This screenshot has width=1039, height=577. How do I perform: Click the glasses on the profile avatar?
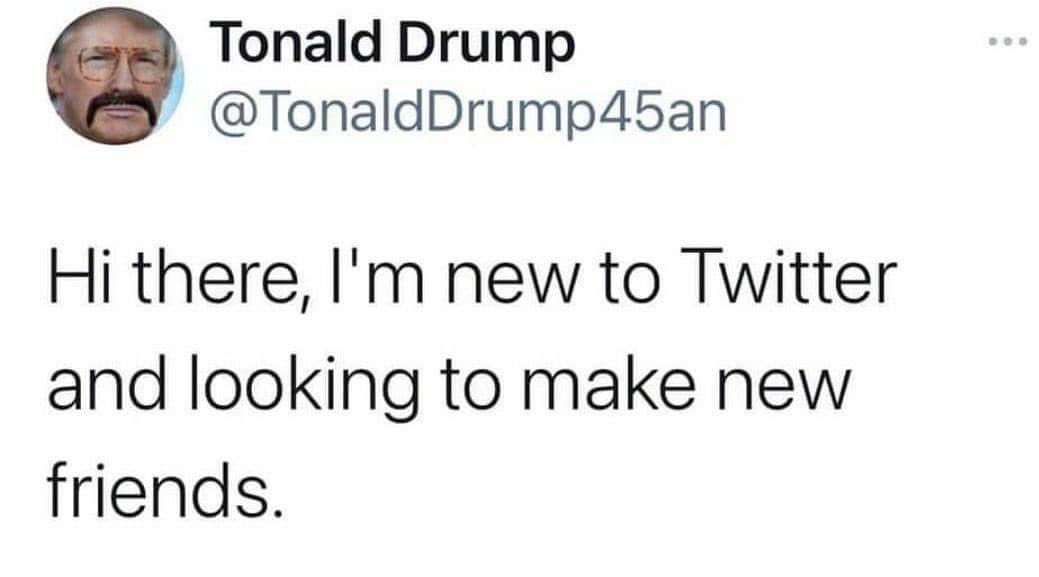[121, 65]
